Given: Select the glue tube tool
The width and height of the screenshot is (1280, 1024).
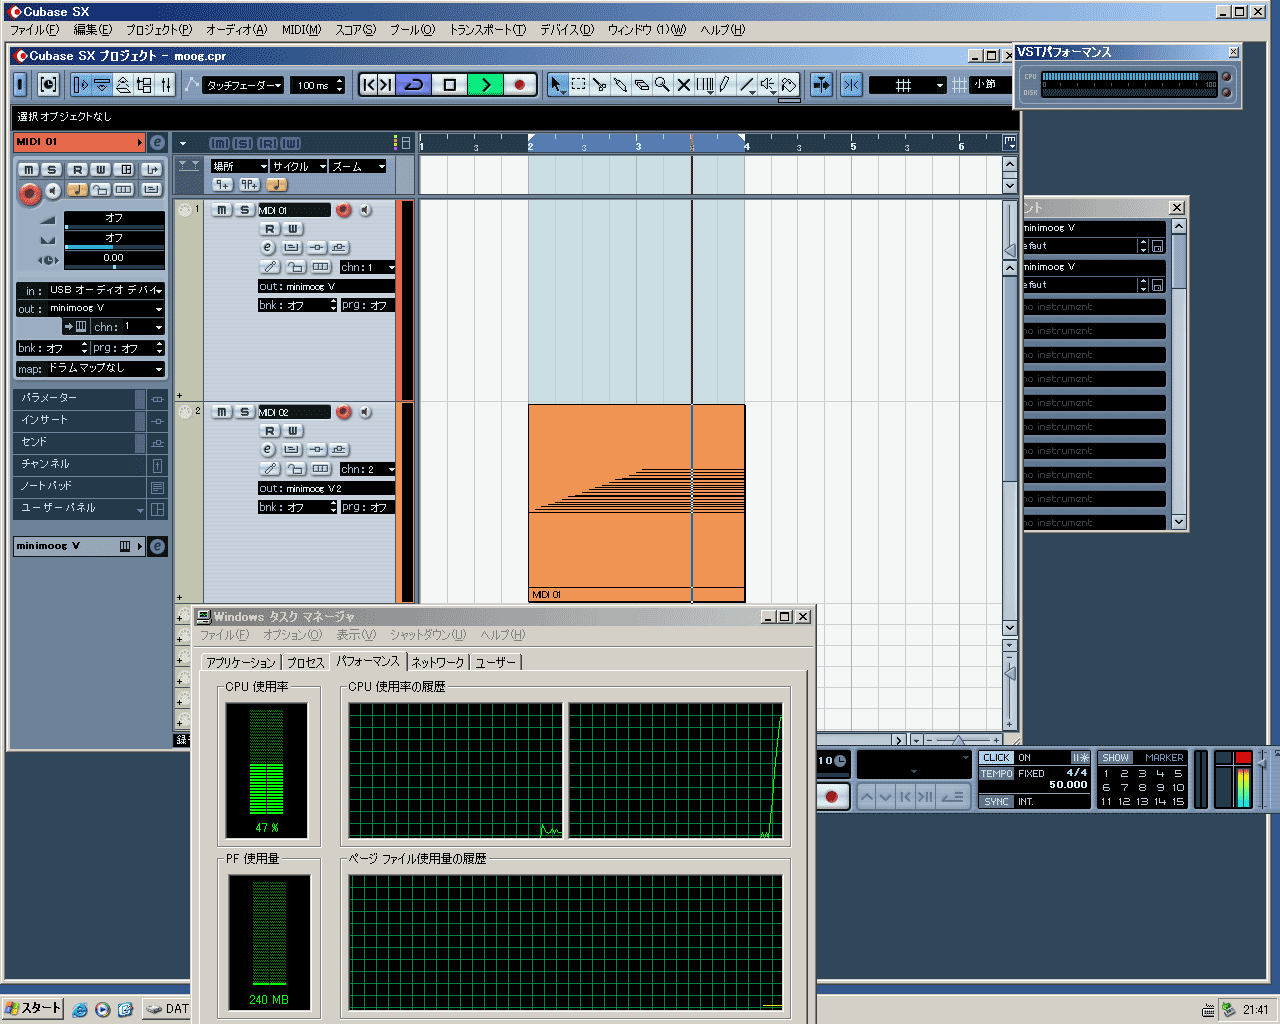Looking at the screenshot, I should (620, 85).
